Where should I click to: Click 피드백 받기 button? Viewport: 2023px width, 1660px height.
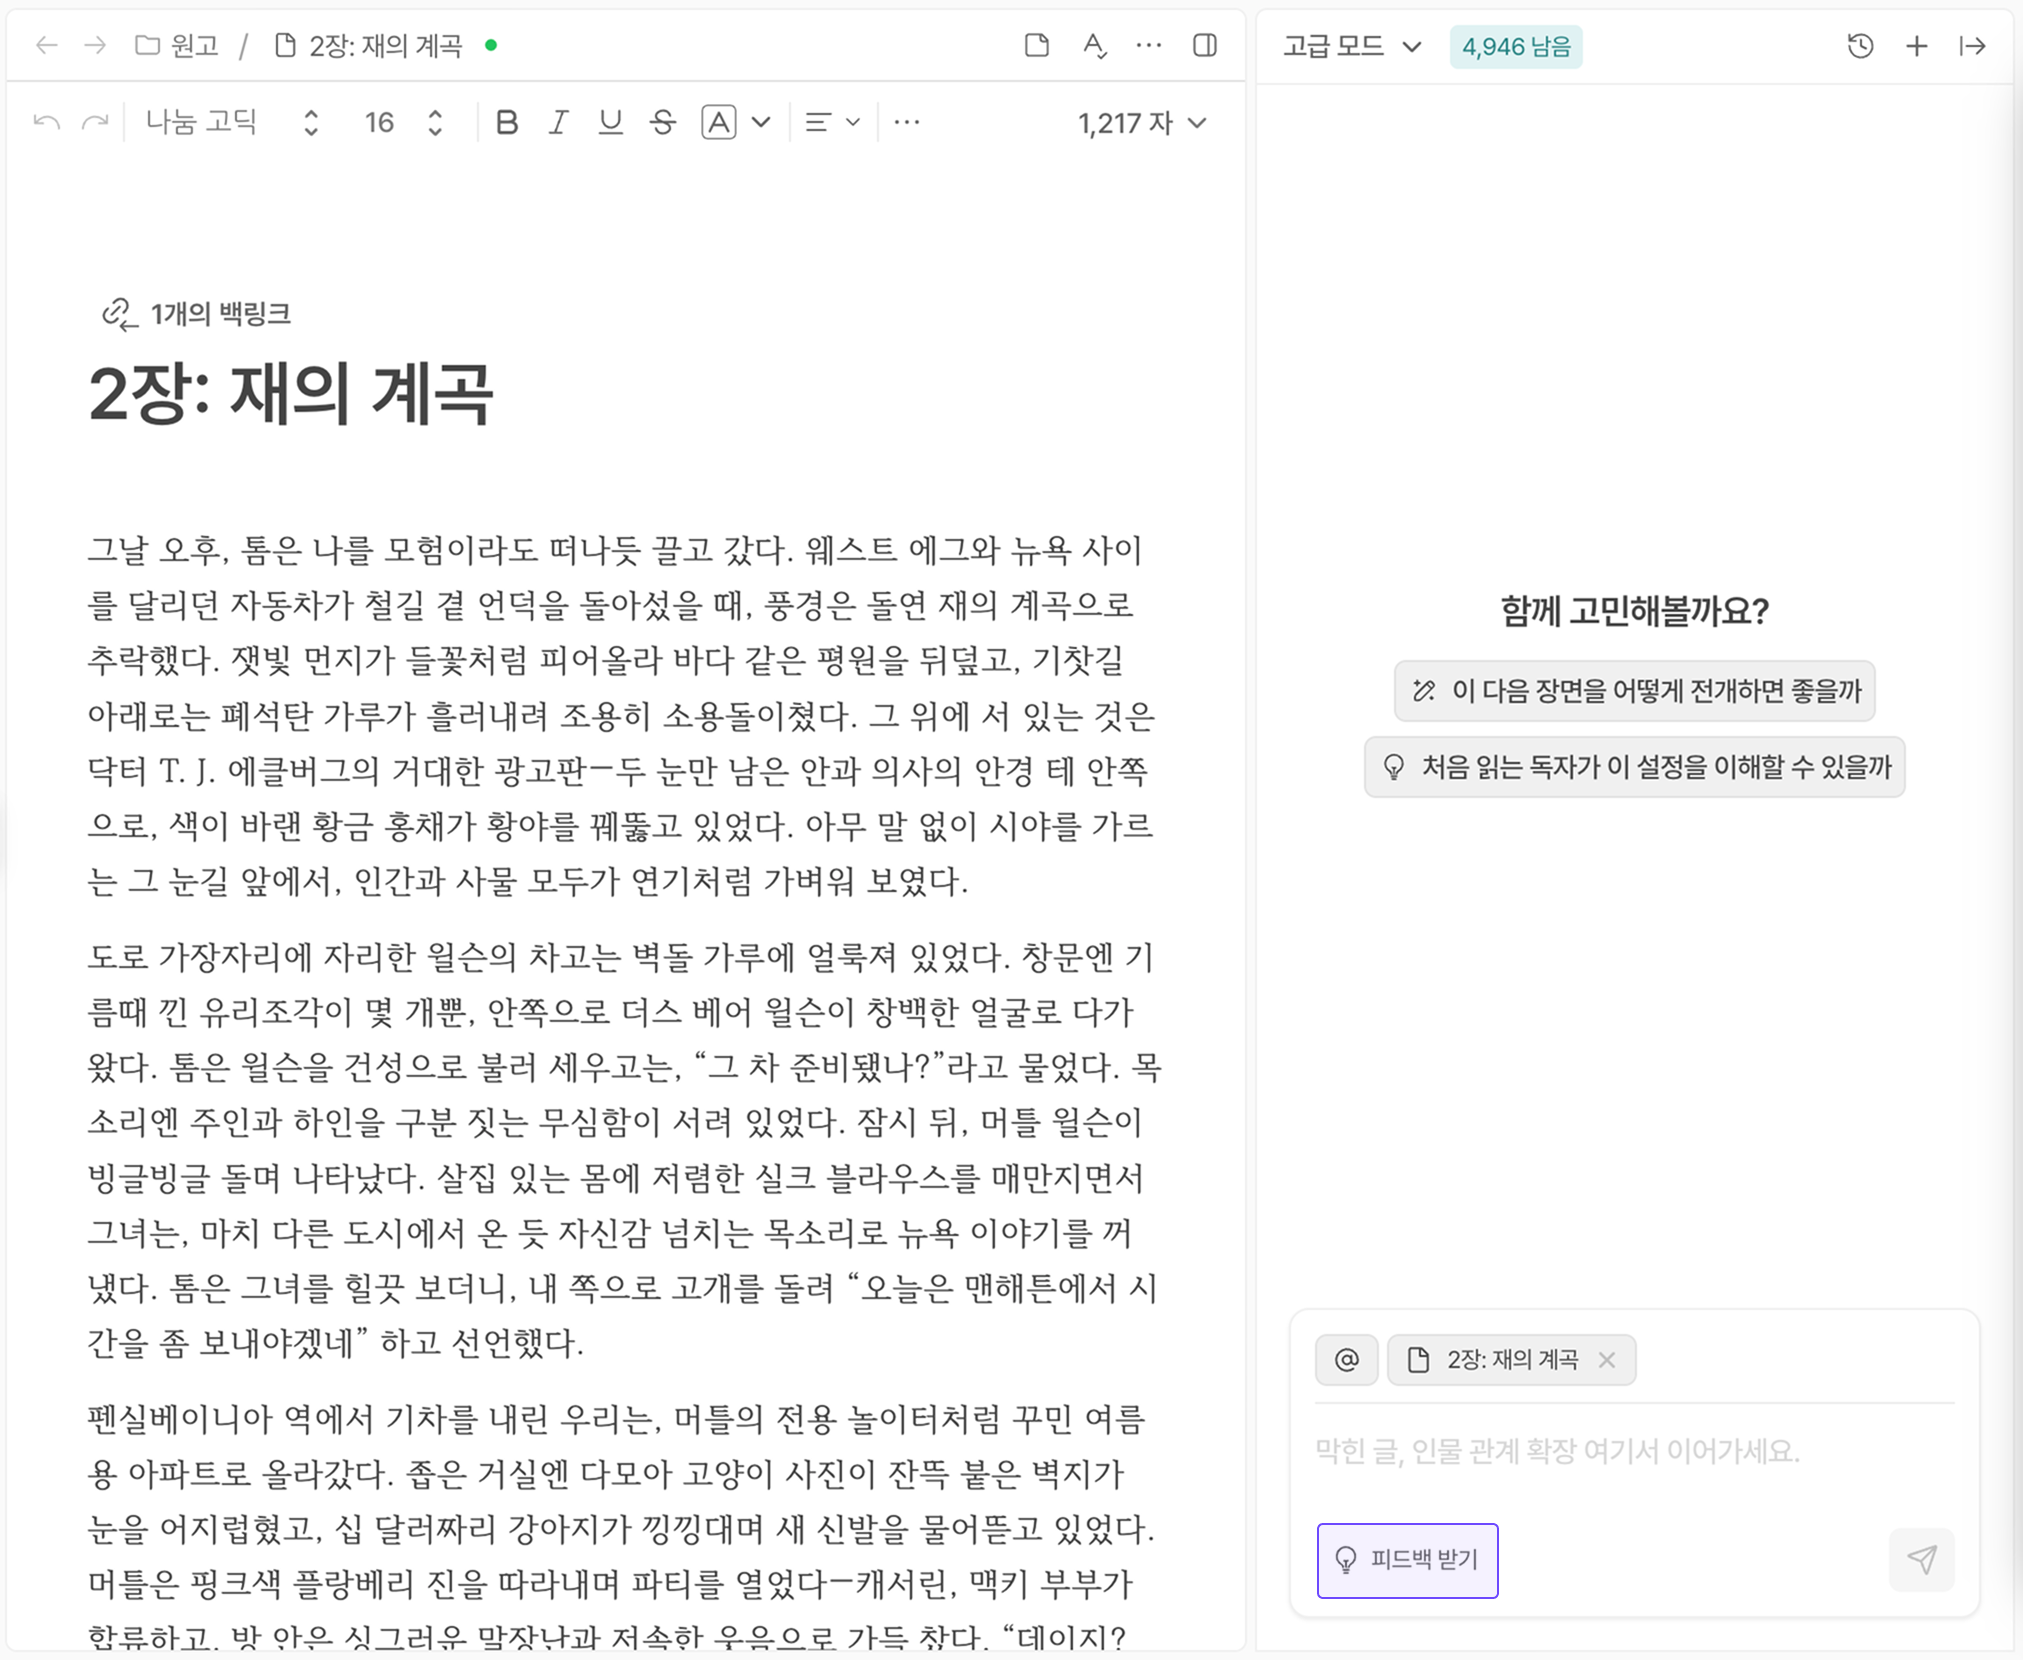pos(1407,1560)
